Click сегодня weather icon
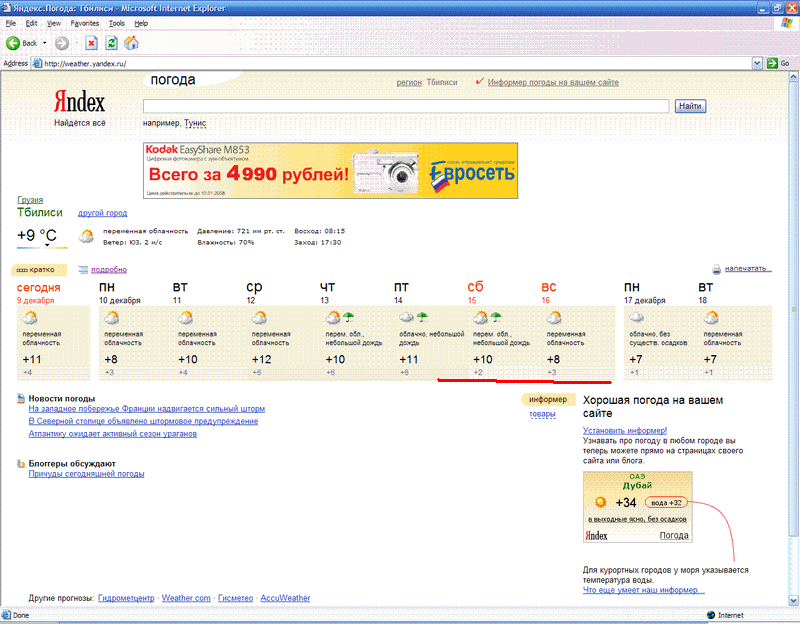 point(30,318)
